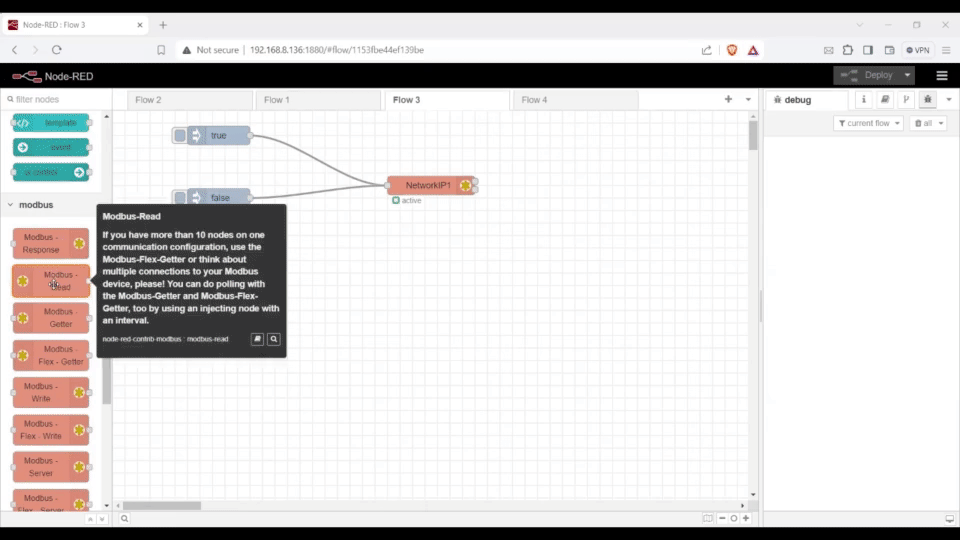This screenshot has height=540, width=960.
Task: Open the Node-RED hamburger main menu
Action: click(941, 75)
